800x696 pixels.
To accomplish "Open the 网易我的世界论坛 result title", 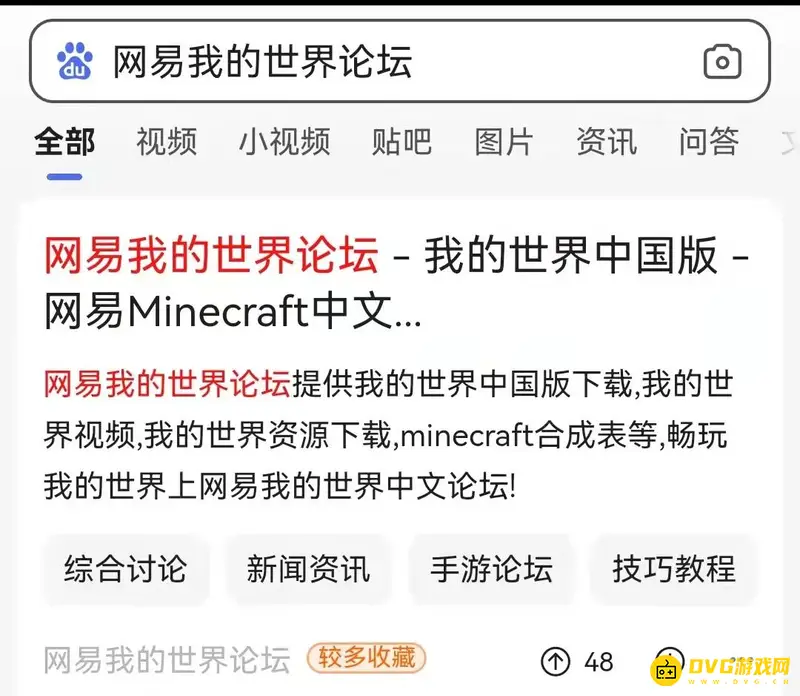I will [x=396, y=282].
